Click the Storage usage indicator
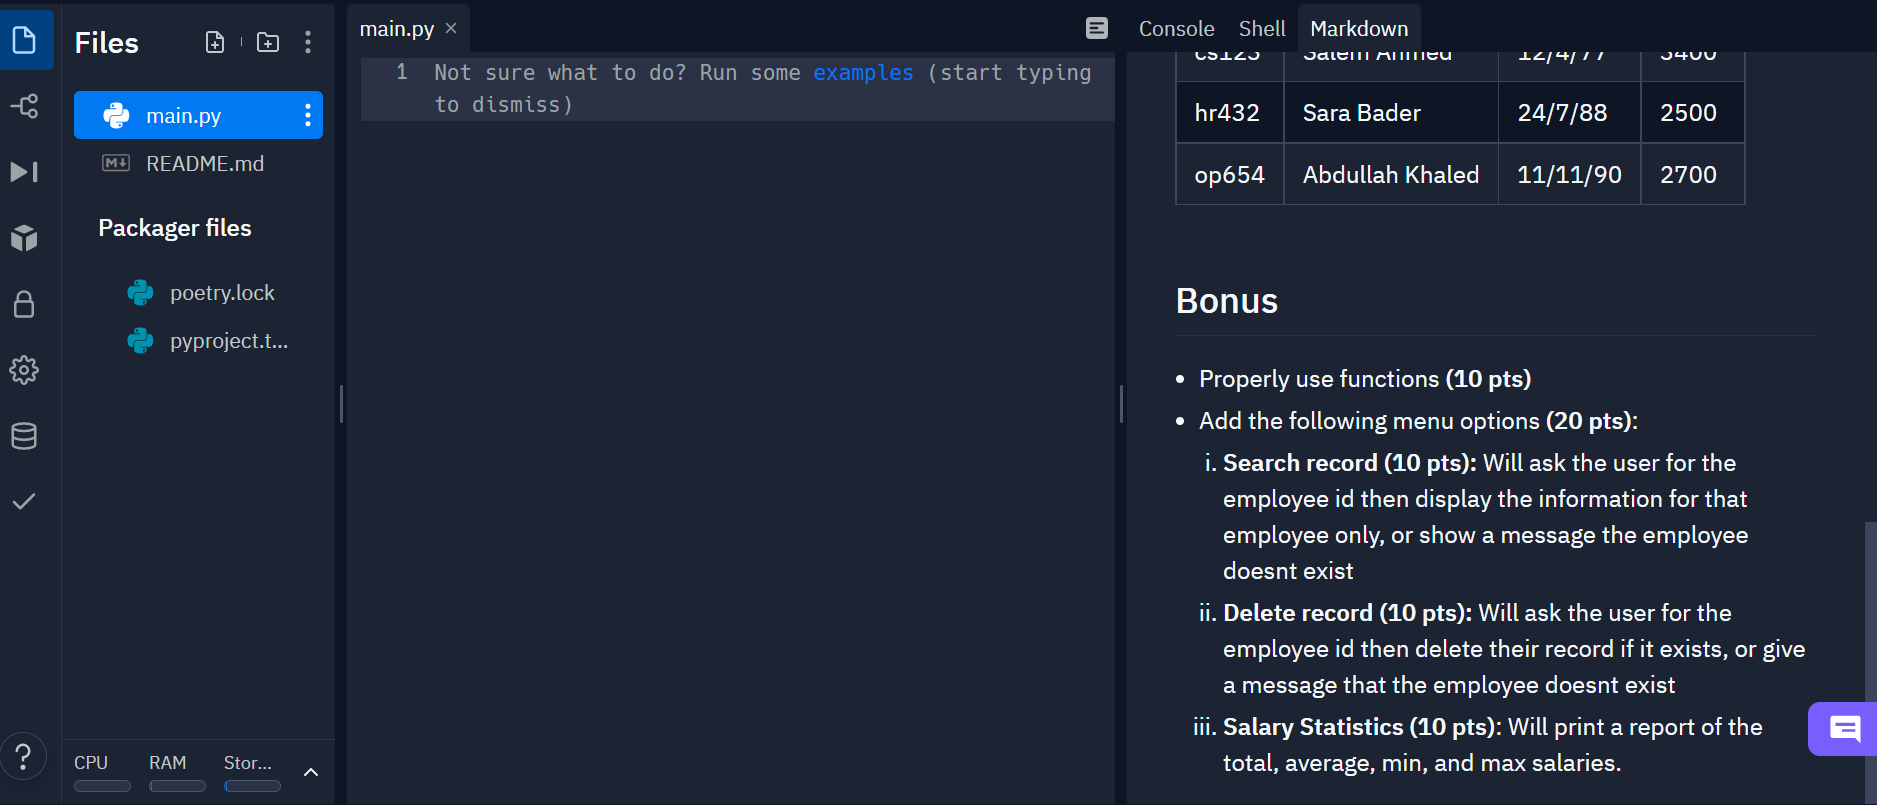 tap(252, 772)
